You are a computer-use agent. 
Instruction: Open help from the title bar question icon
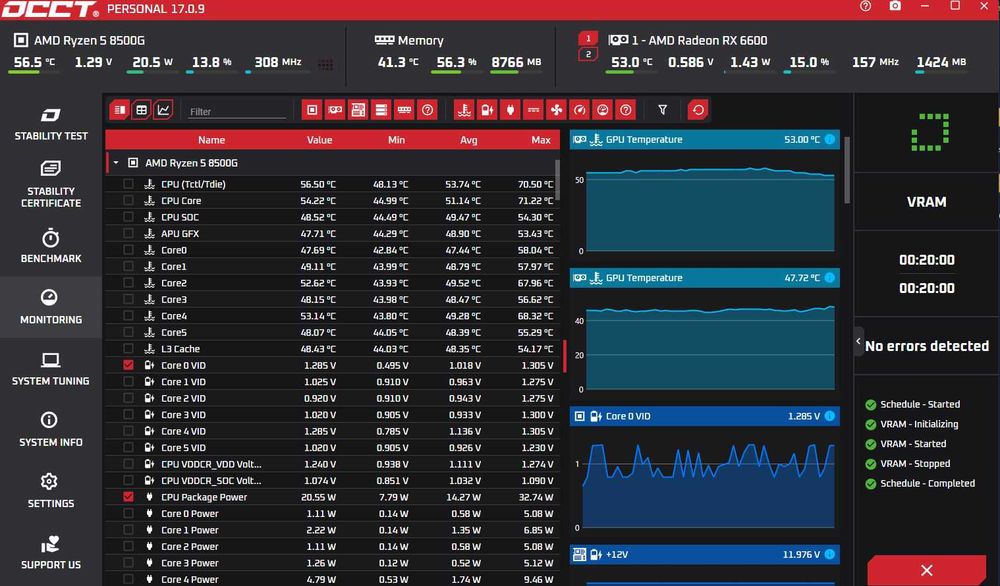point(865,6)
